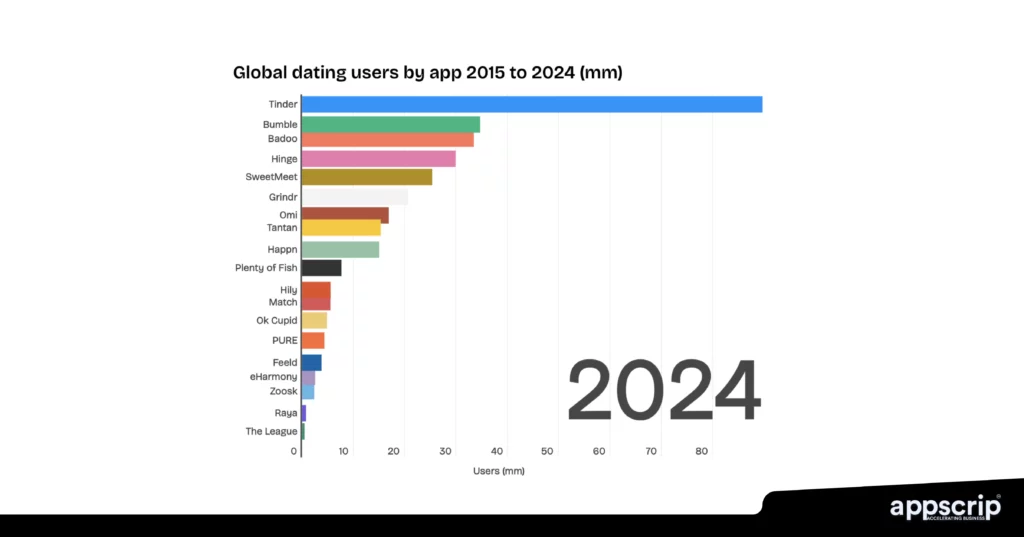Click the '50' x-axis tick value
This screenshot has height=537, width=1024.
pos(547,451)
